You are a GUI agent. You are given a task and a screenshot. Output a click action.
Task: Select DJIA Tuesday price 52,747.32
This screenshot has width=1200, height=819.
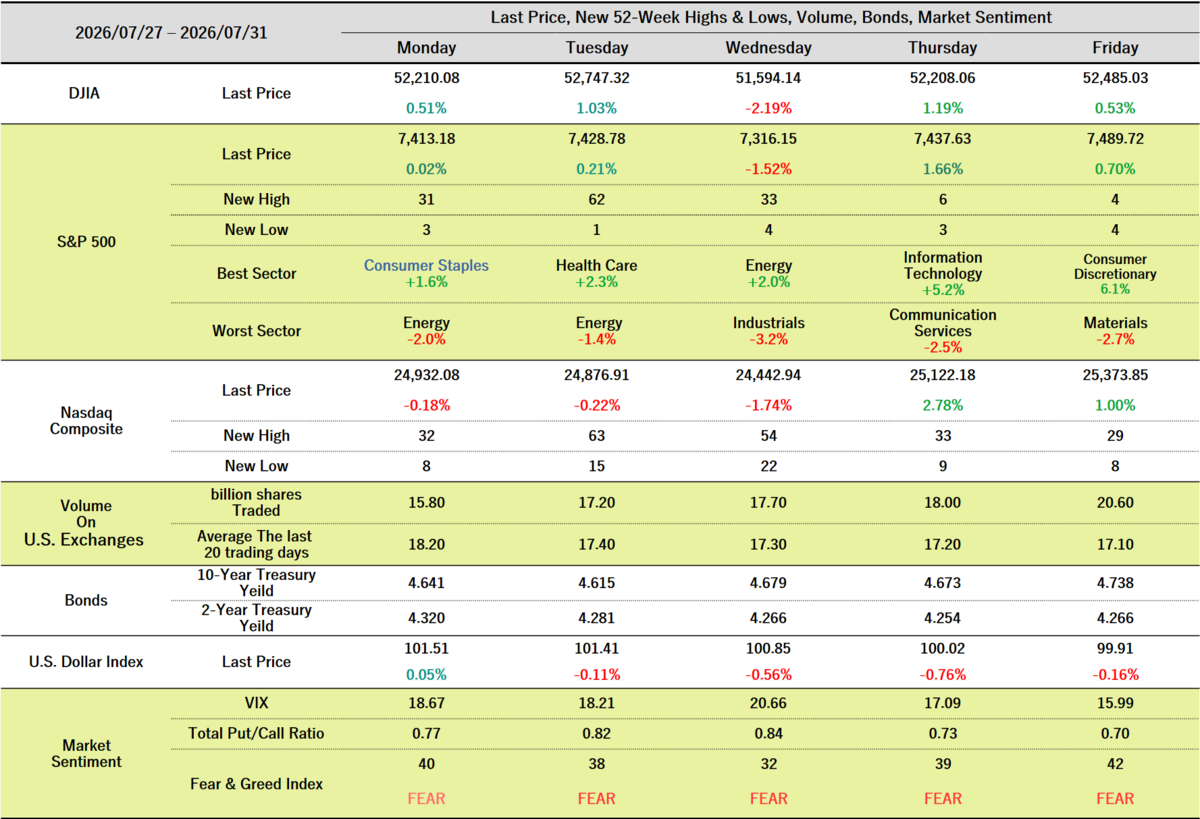pos(597,76)
